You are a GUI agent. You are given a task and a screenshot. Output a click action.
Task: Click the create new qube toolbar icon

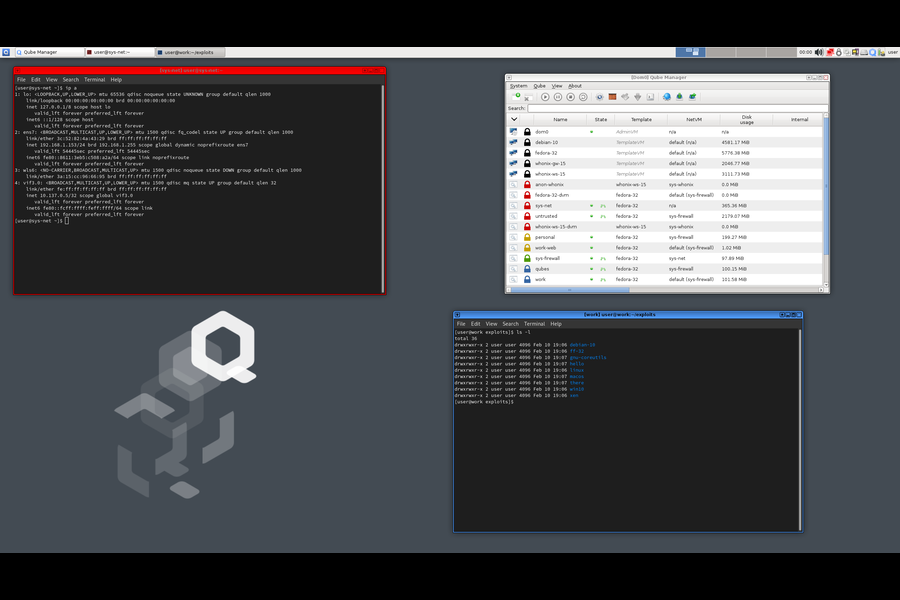pos(516,96)
